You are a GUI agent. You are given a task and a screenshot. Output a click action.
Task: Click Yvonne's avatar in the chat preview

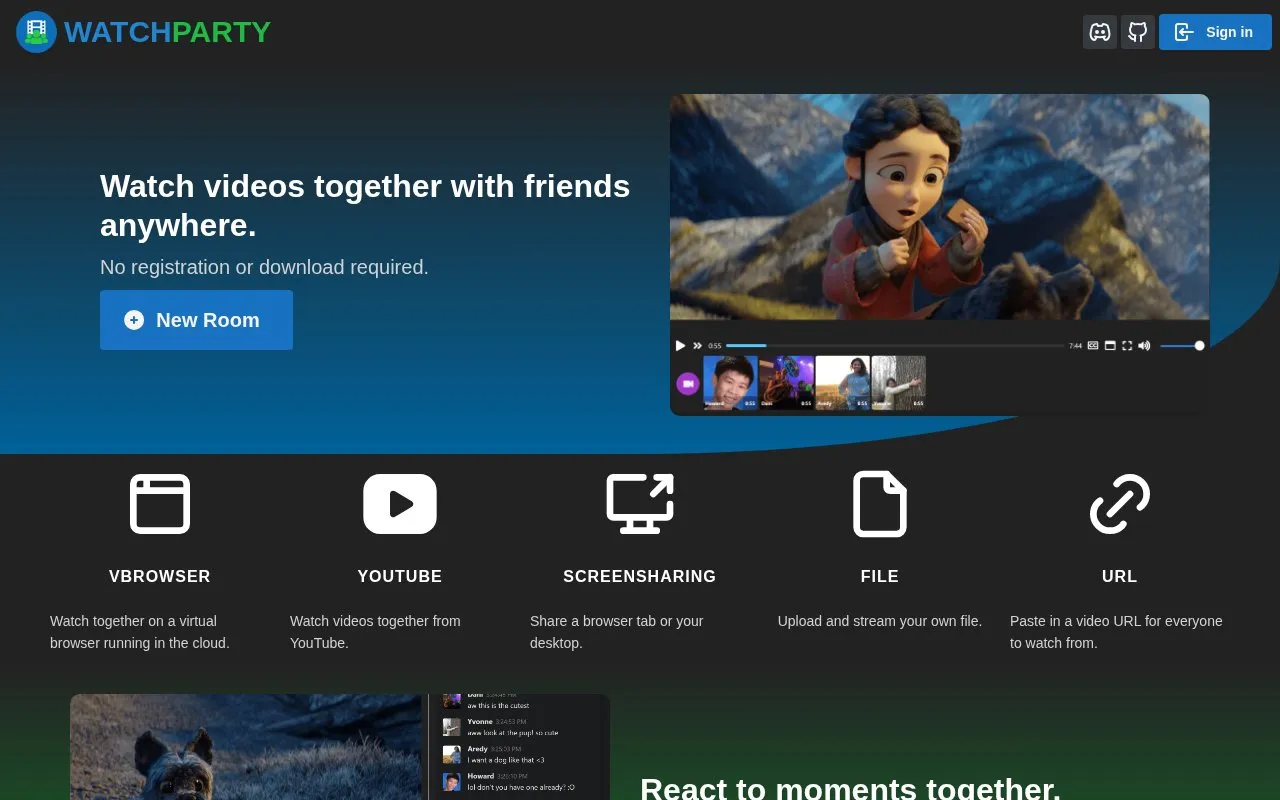tap(452, 727)
